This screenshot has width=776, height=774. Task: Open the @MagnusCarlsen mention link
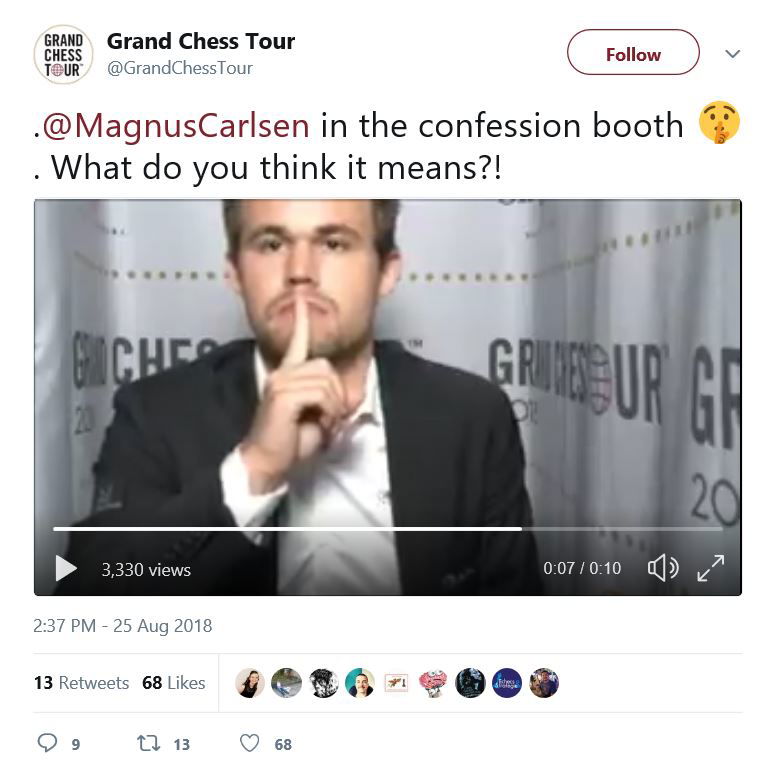176,125
